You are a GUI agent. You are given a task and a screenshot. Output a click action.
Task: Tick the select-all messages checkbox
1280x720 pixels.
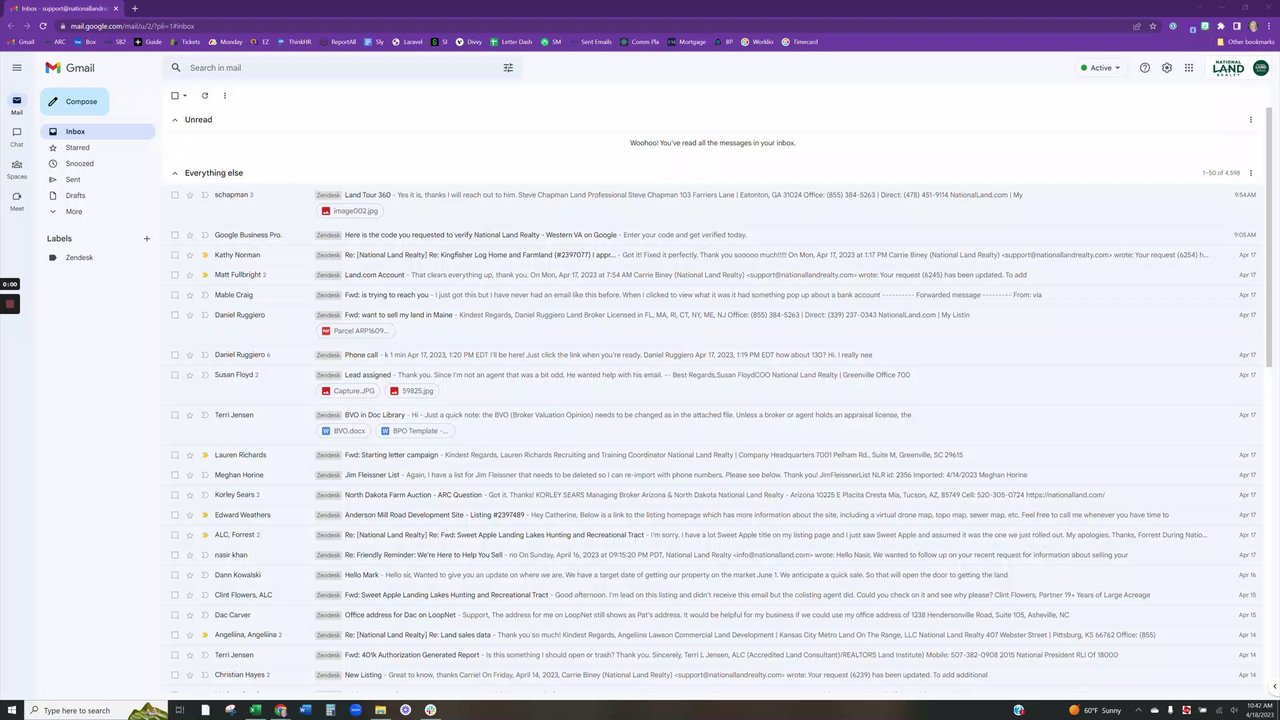(175, 96)
